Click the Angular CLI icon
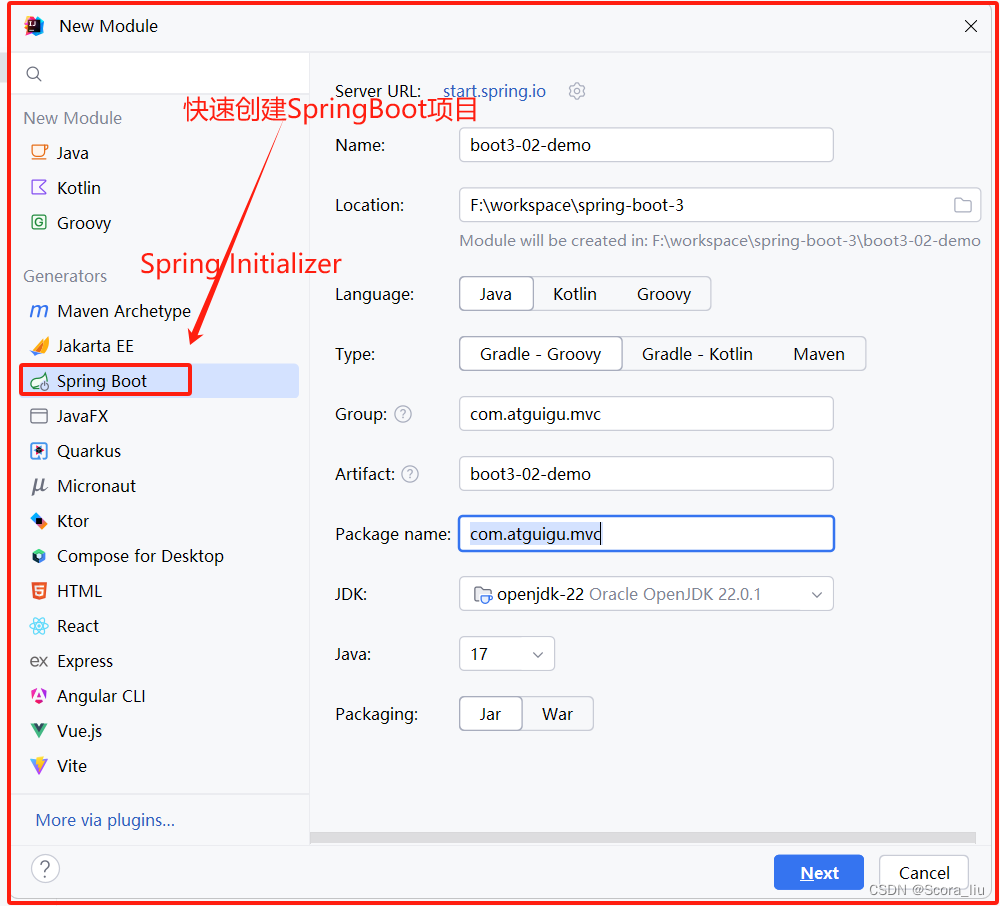Viewport: 1000px width, 906px height. (39, 696)
